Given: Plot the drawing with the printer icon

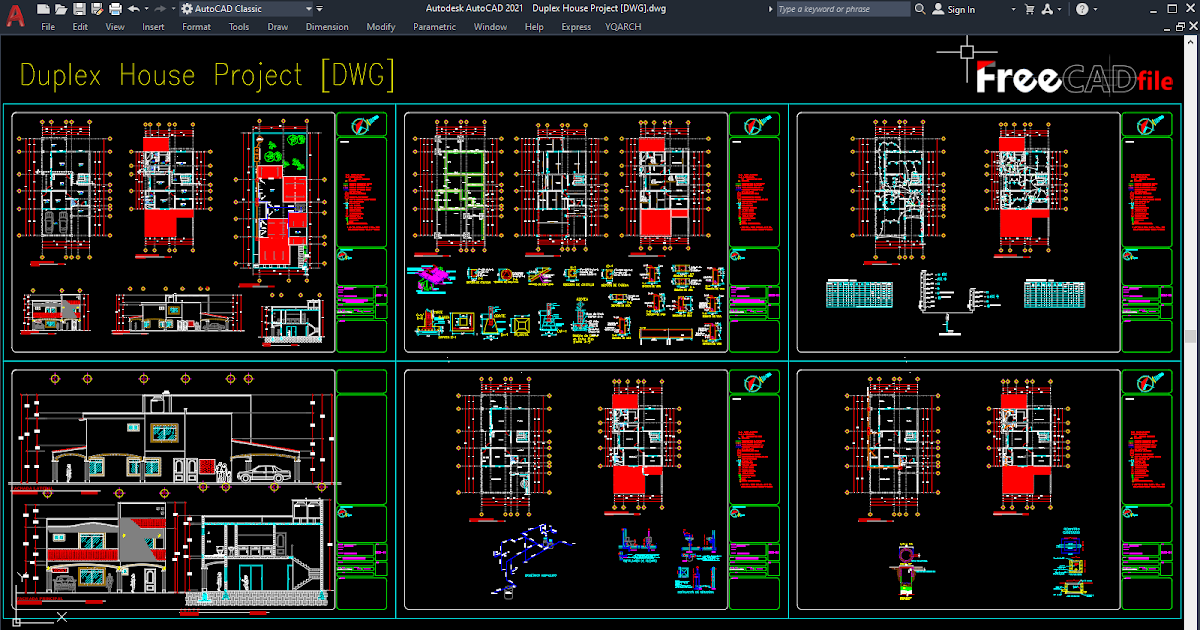Looking at the screenshot, I should point(116,9).
